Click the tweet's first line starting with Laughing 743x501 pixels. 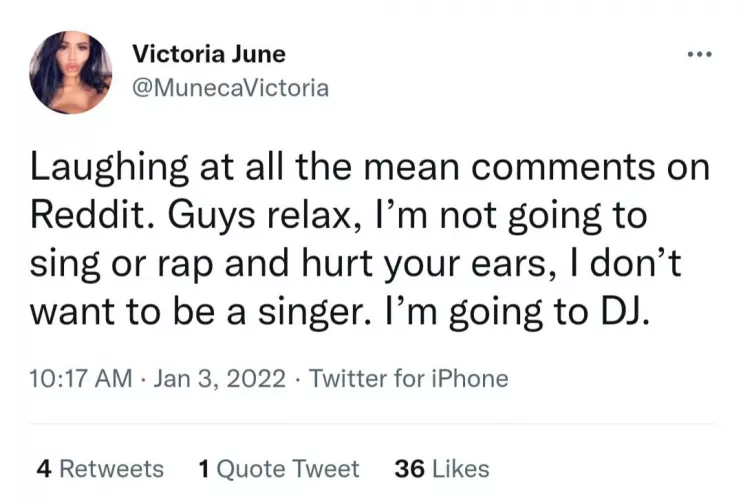(x=370, y=168)
